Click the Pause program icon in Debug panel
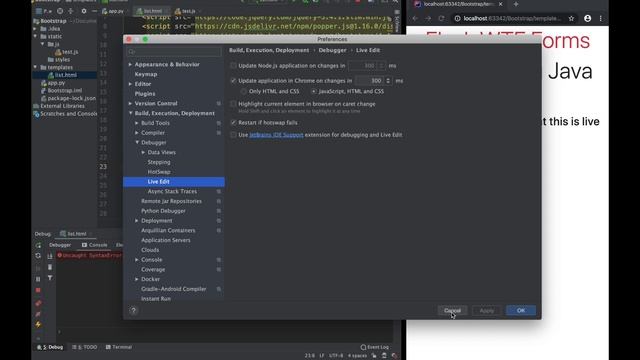640x360 pixels. click(38, 279)
